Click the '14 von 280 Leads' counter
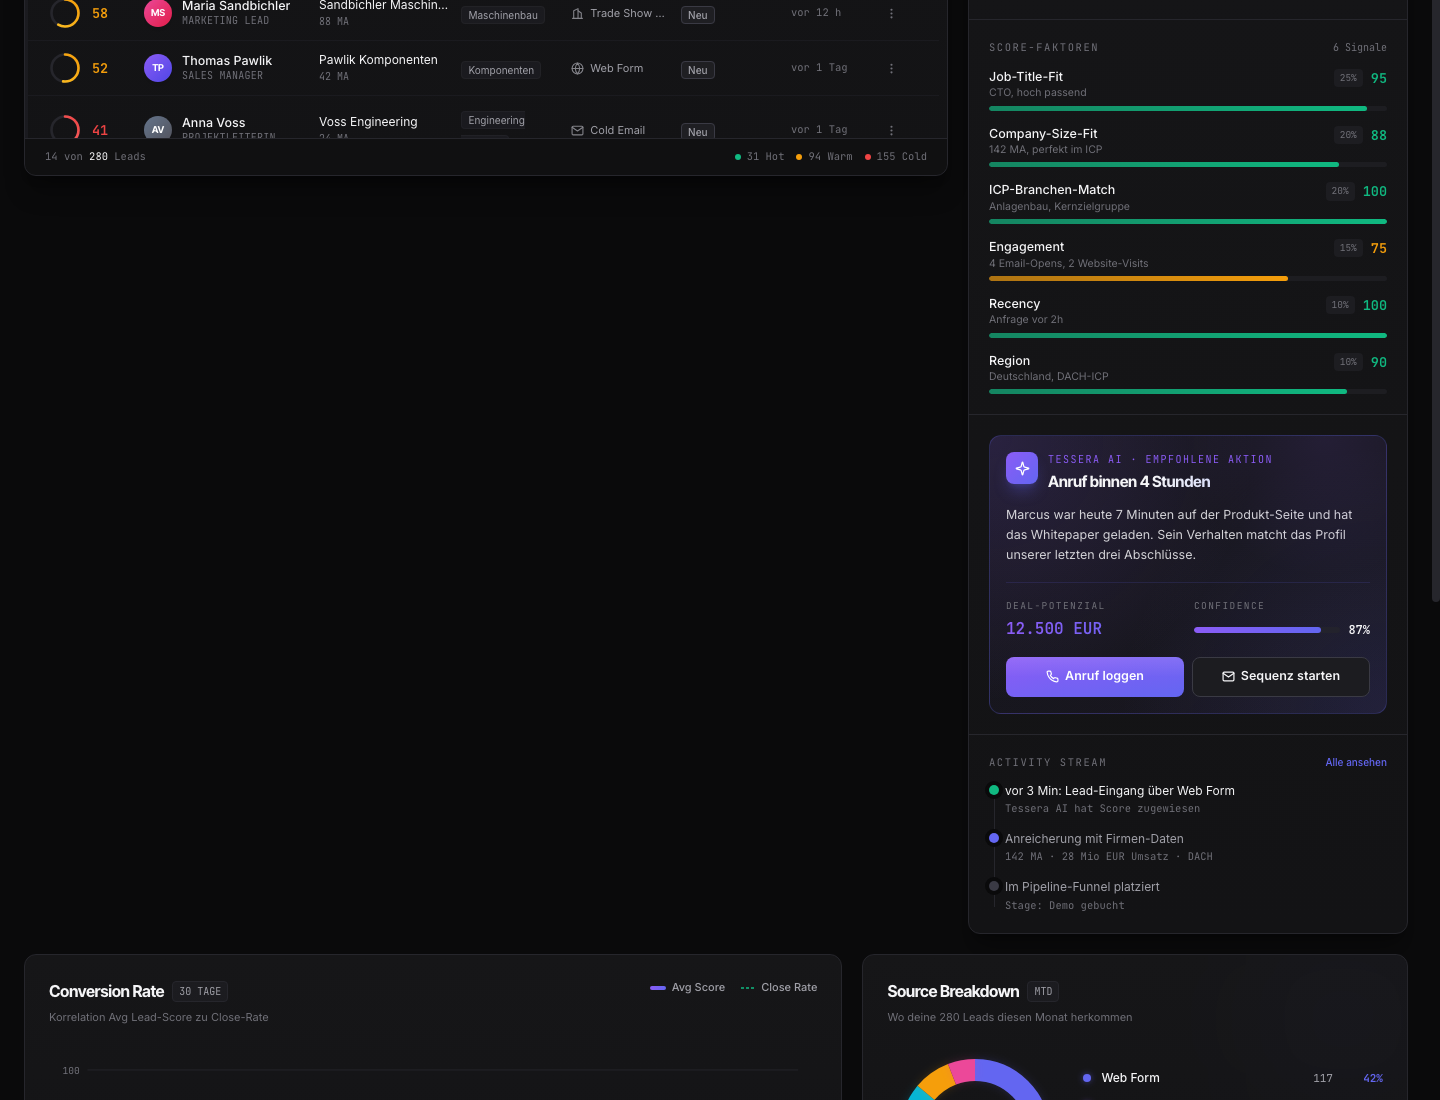Screen dimensions: 1440x1100 coord(95,157)
